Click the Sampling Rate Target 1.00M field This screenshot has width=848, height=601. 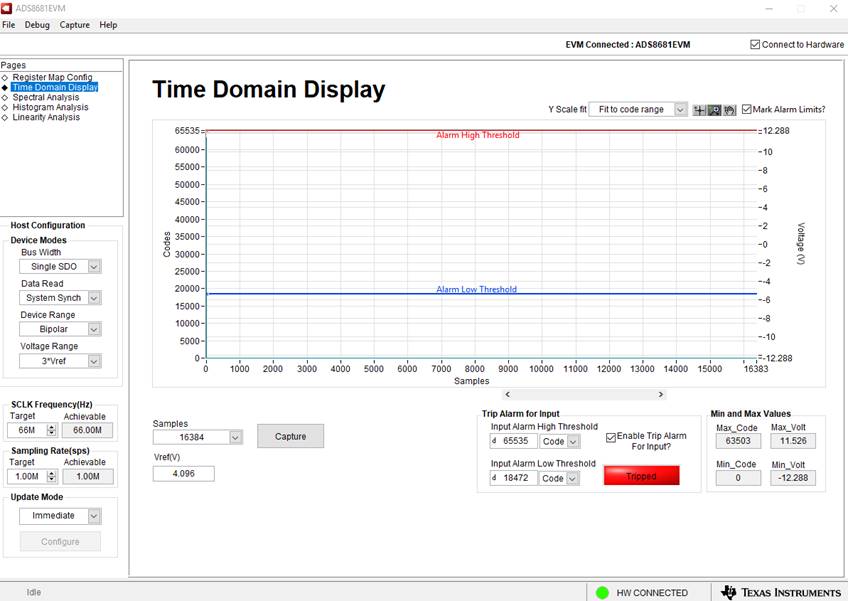tap(27, 477)
